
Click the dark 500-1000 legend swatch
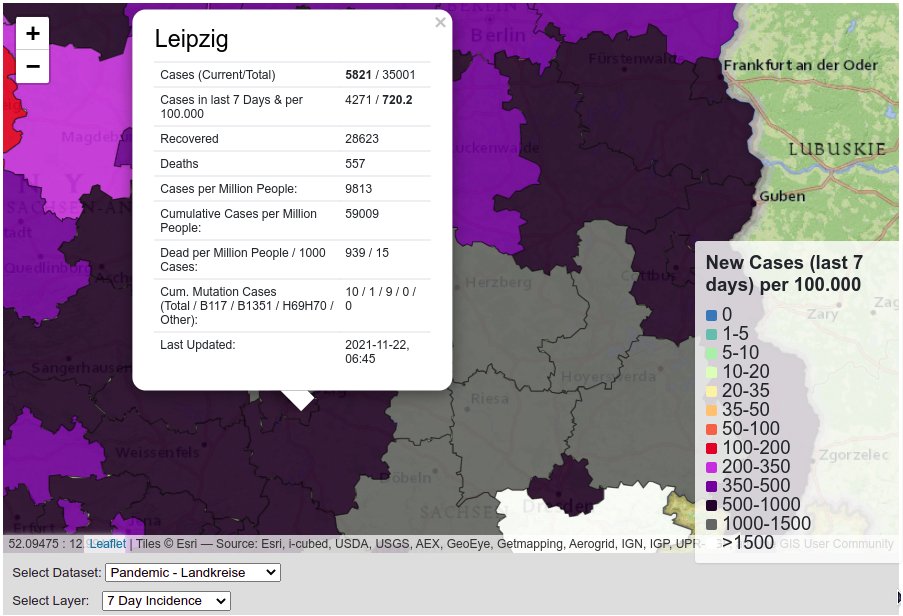click(x=711, y=505)
